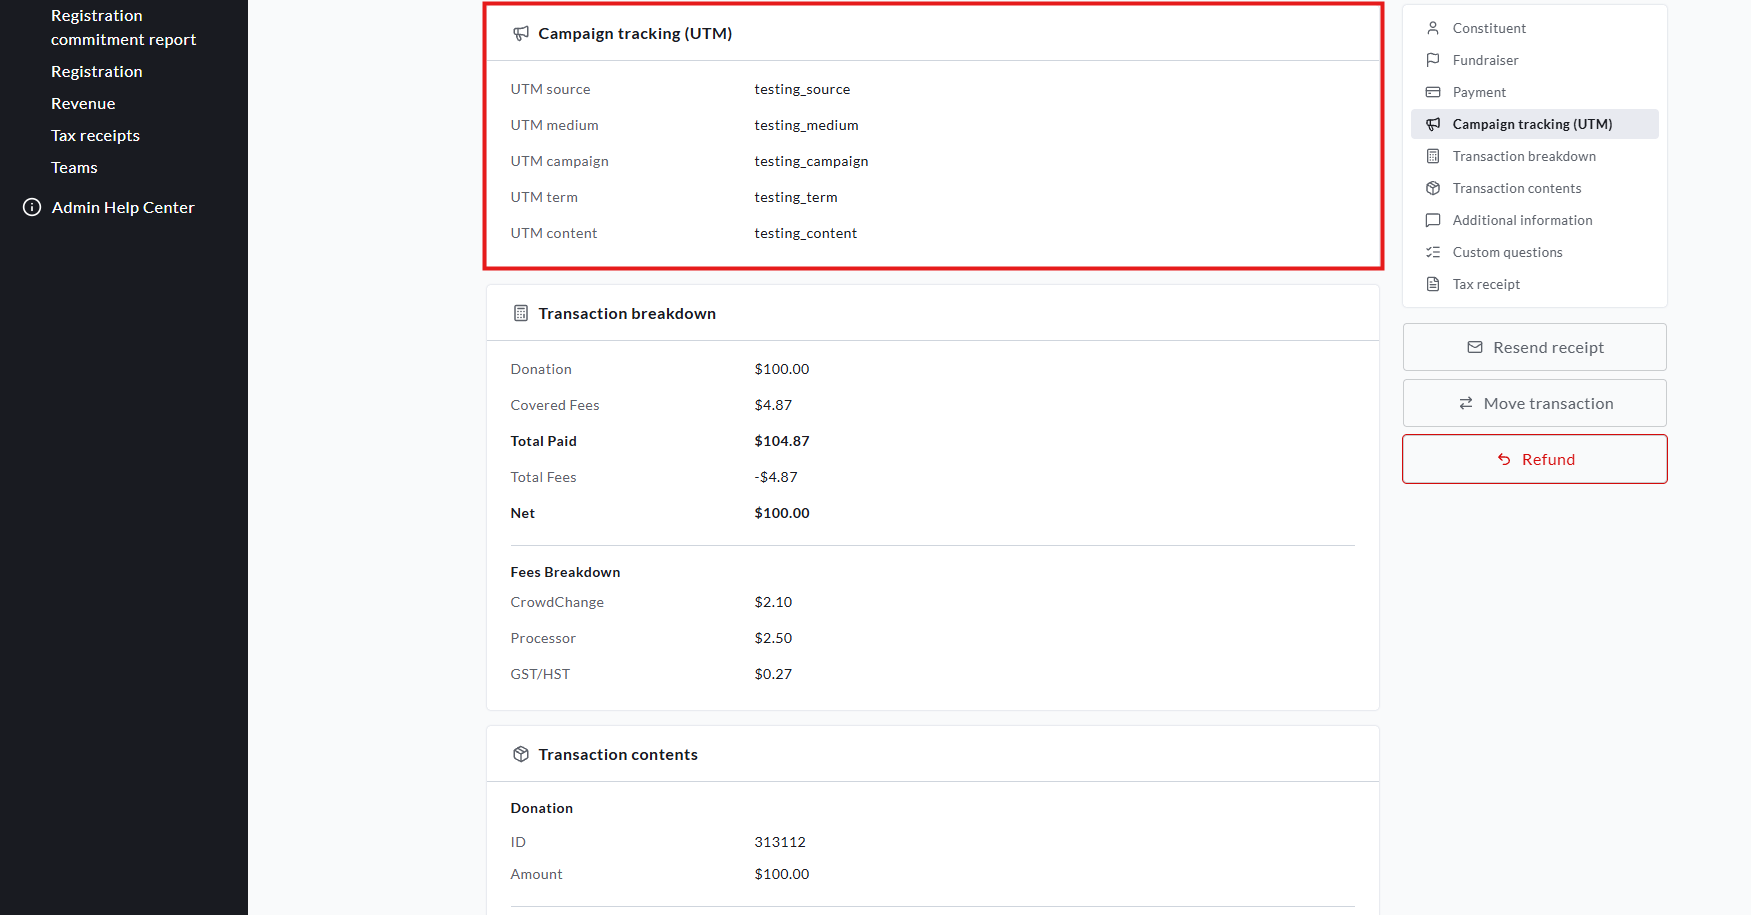Click the GST/HST fee value $0.27
The height and width of the screenshot is (915, 1751).
pyautogui.click(x=773, y=674)
